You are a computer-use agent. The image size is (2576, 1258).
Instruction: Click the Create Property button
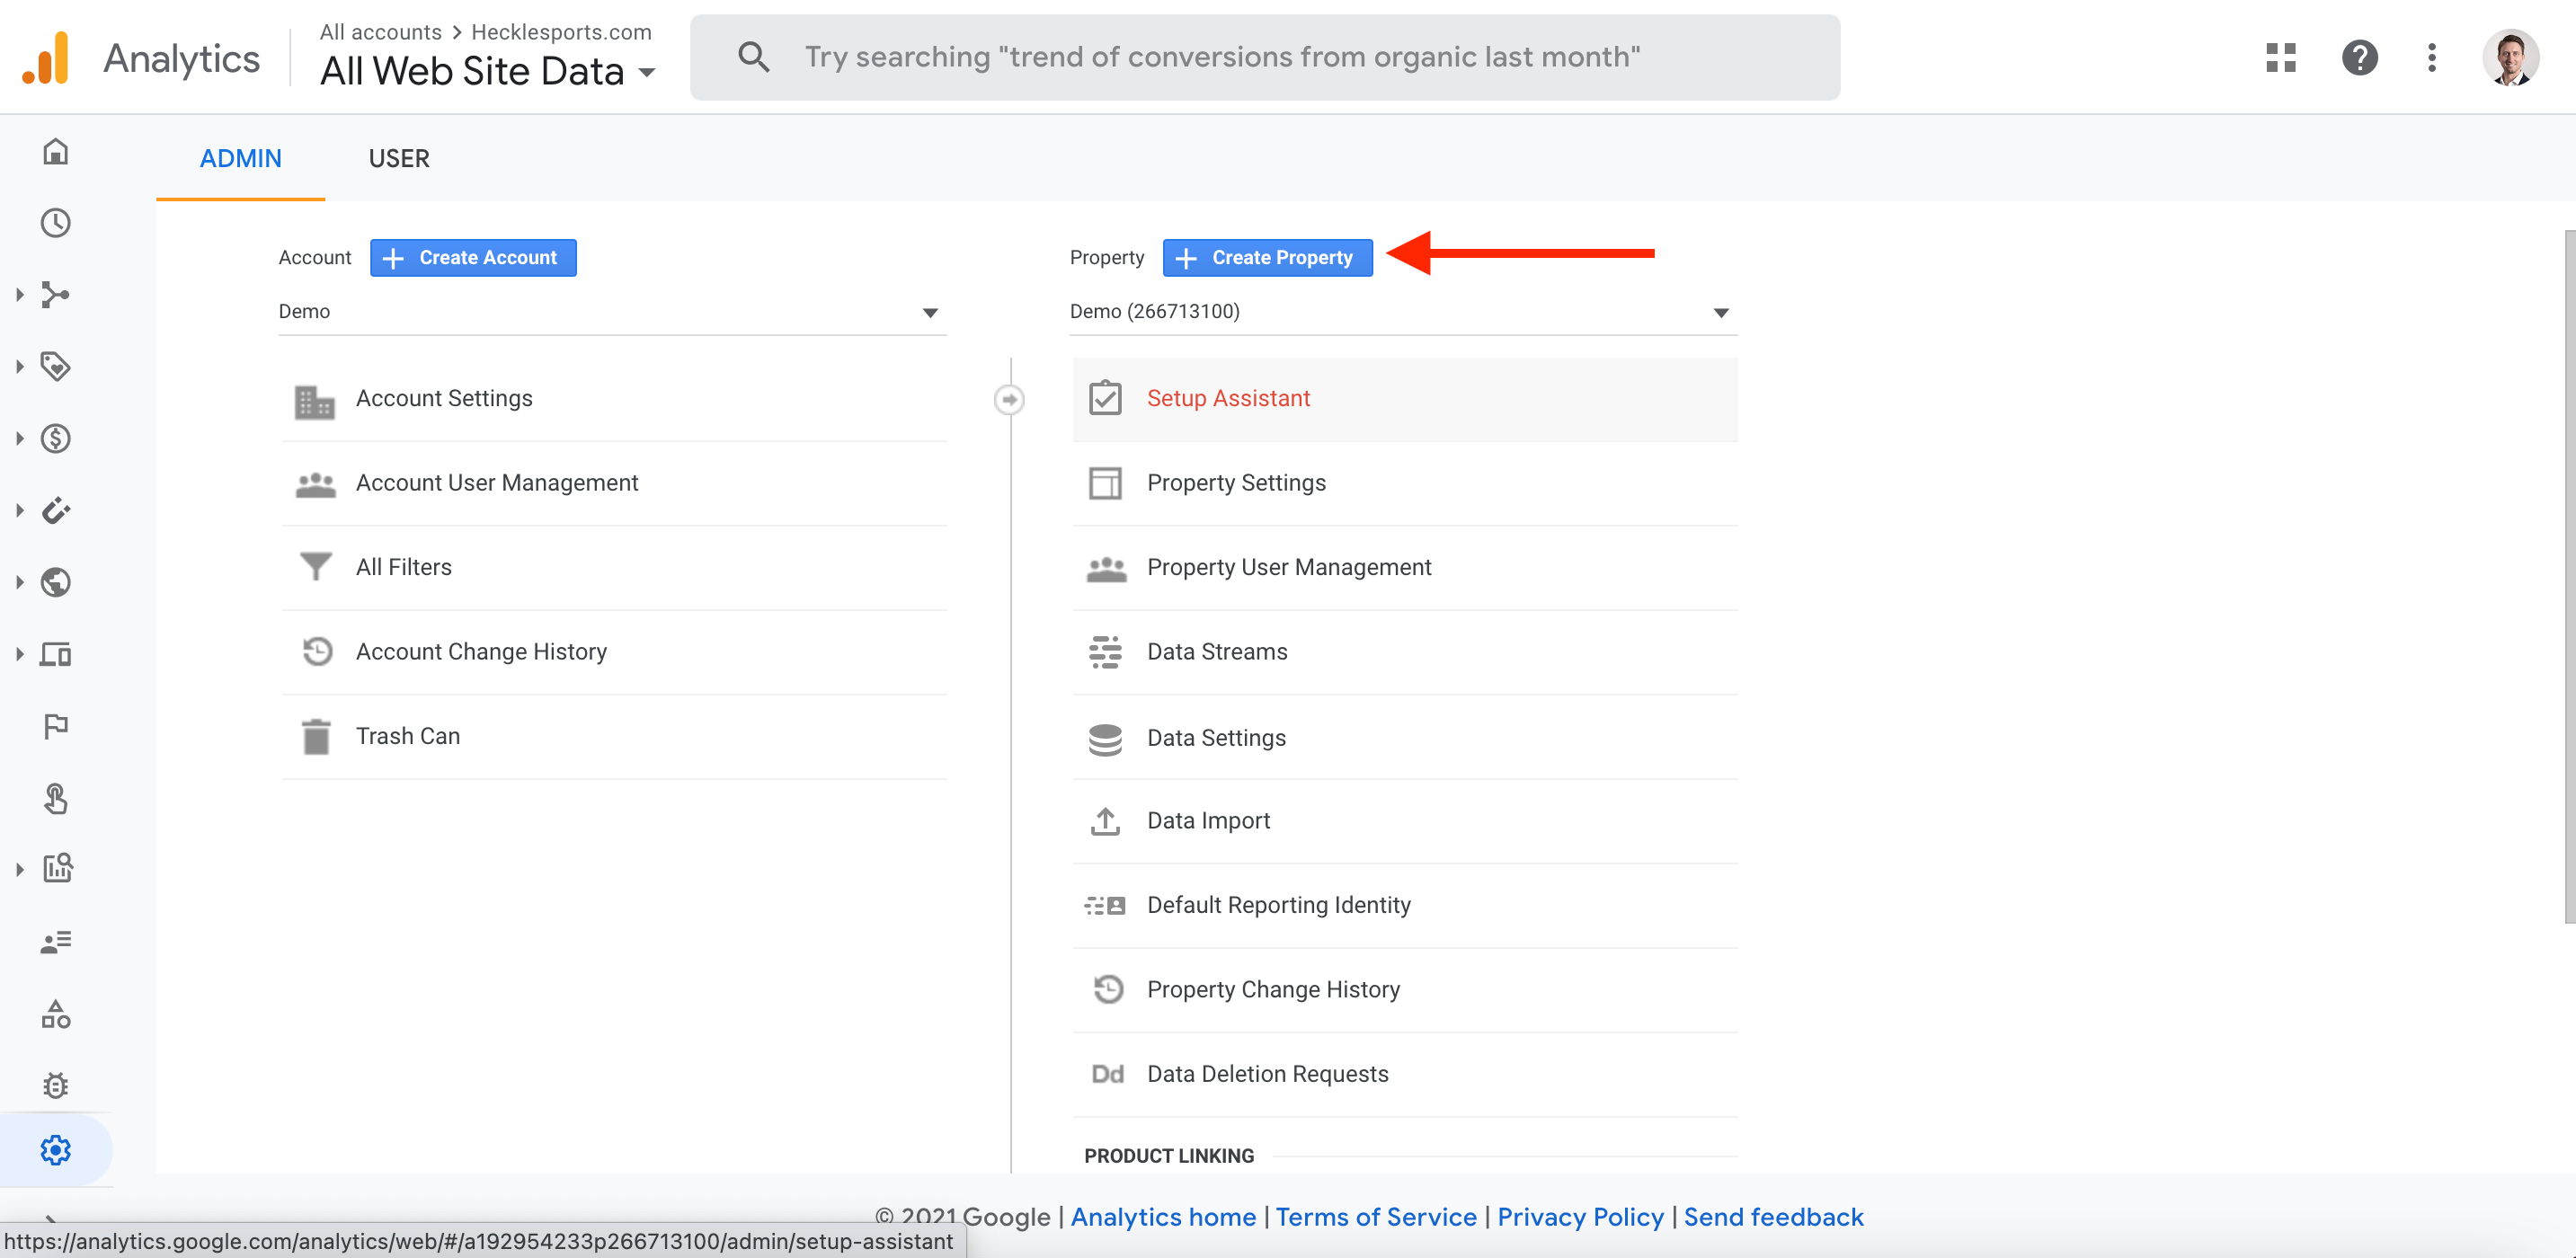pos(1267,258)
